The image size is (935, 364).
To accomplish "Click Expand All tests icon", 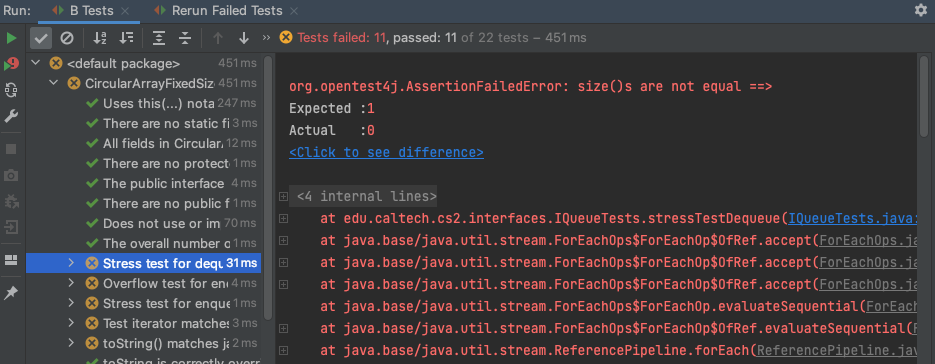I will 159,38.
